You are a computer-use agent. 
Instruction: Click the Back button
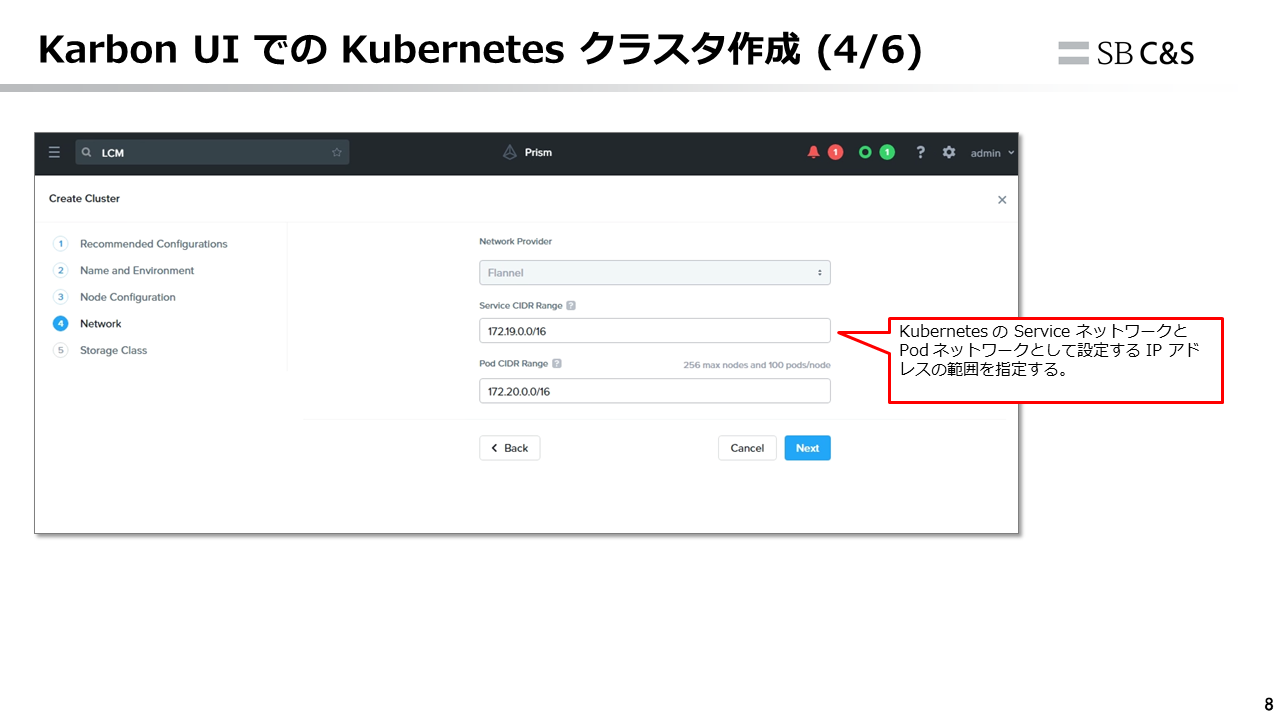coord(509,448)
